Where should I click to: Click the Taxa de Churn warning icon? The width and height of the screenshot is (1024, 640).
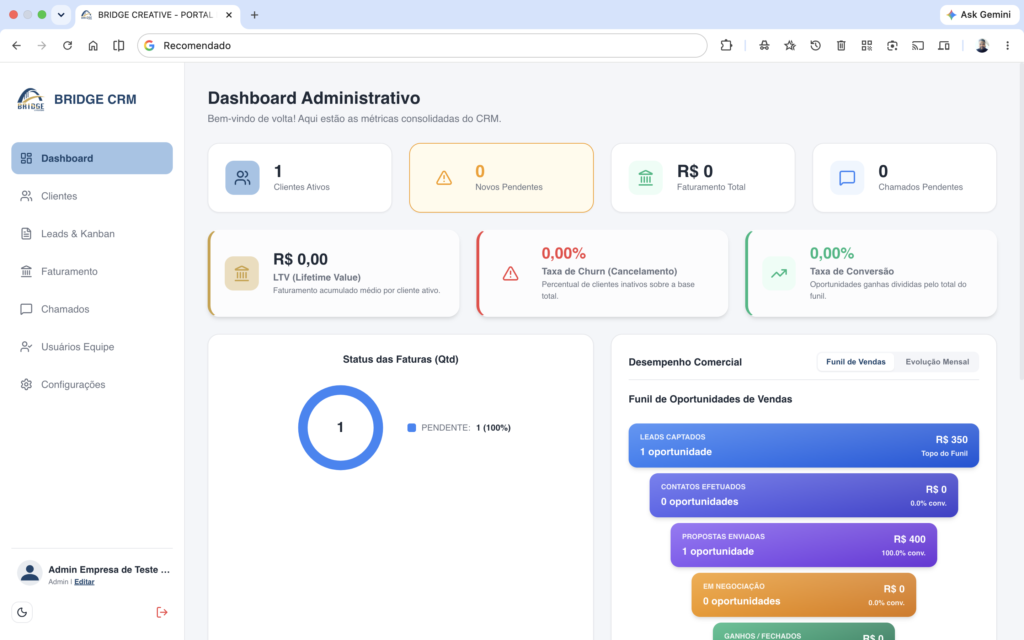click(511, 274)
